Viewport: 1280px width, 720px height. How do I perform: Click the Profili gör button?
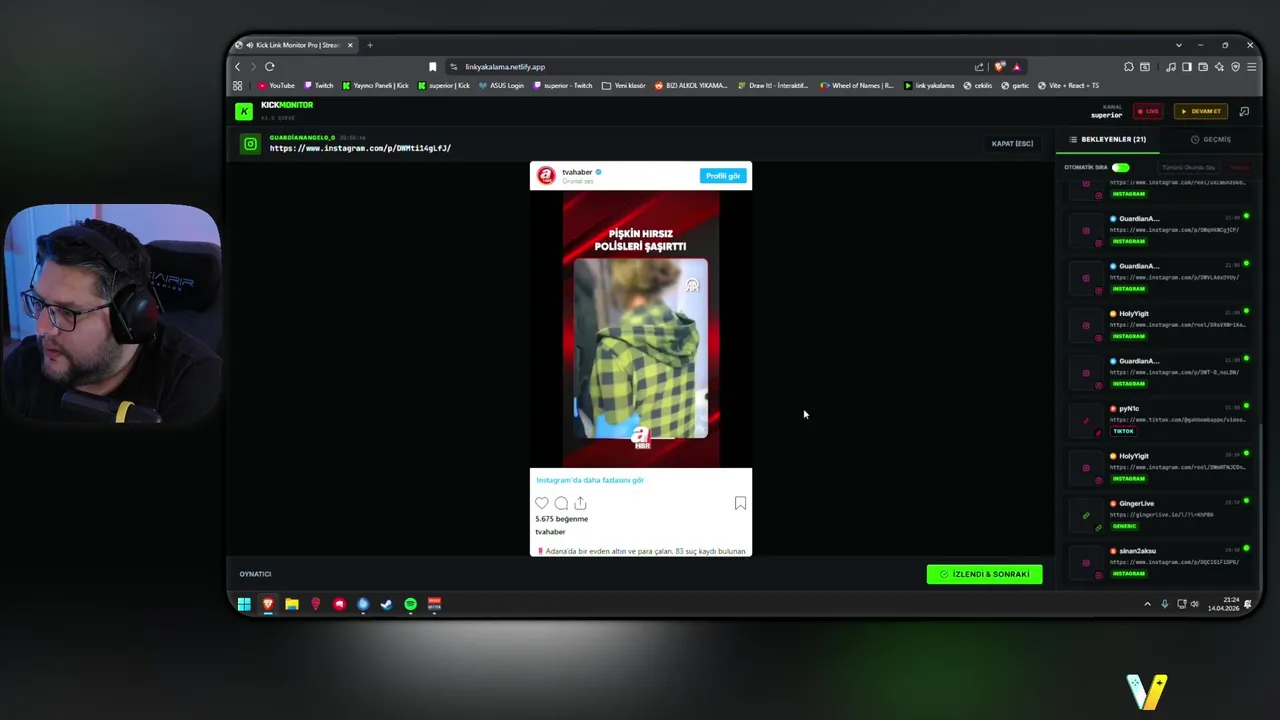pyautogui.click(x=723, y=176)
